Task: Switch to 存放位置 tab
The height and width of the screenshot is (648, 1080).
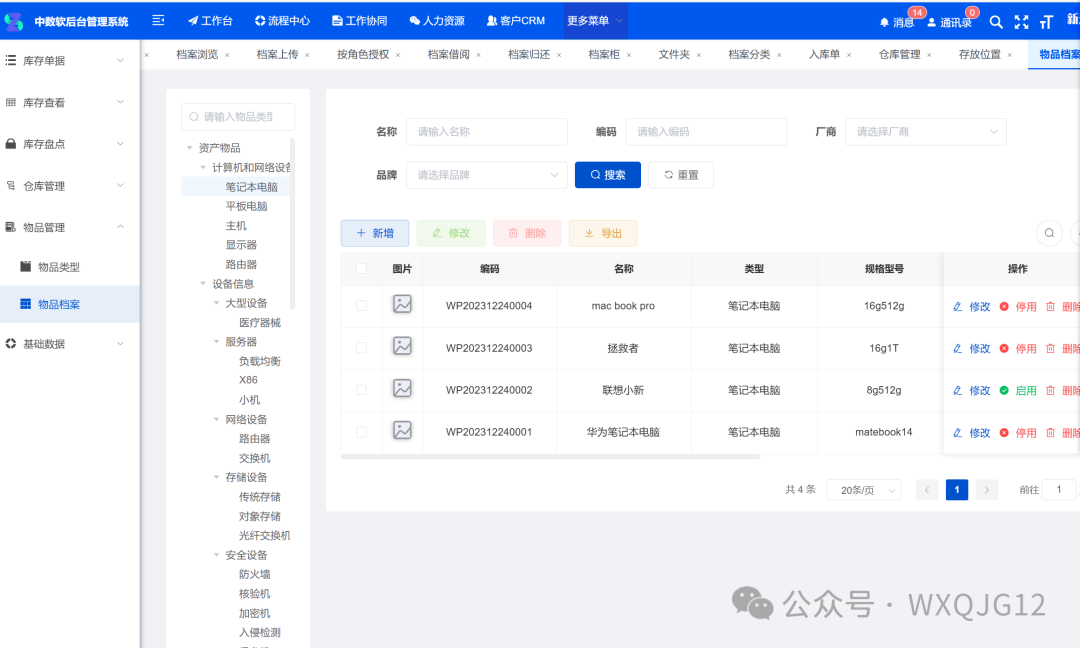Action: (x=979, y=54)
